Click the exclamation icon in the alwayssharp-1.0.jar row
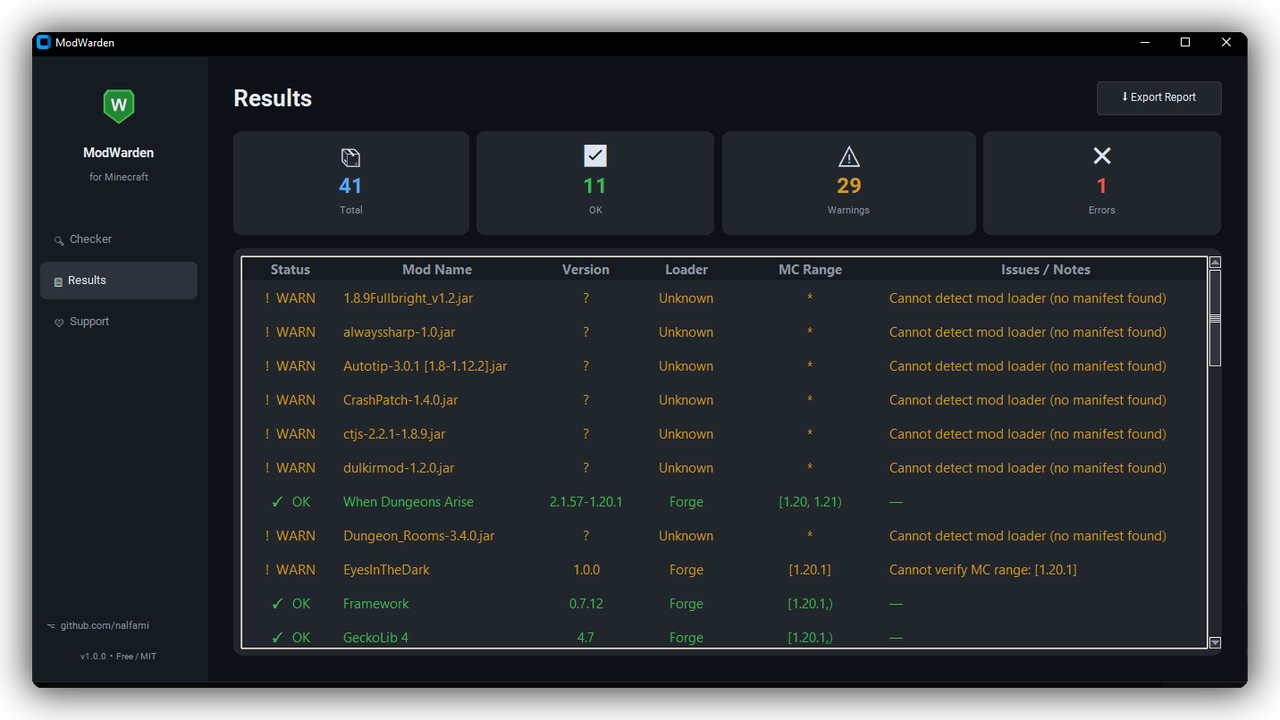1280x720 pixels. tap(267, 332)
